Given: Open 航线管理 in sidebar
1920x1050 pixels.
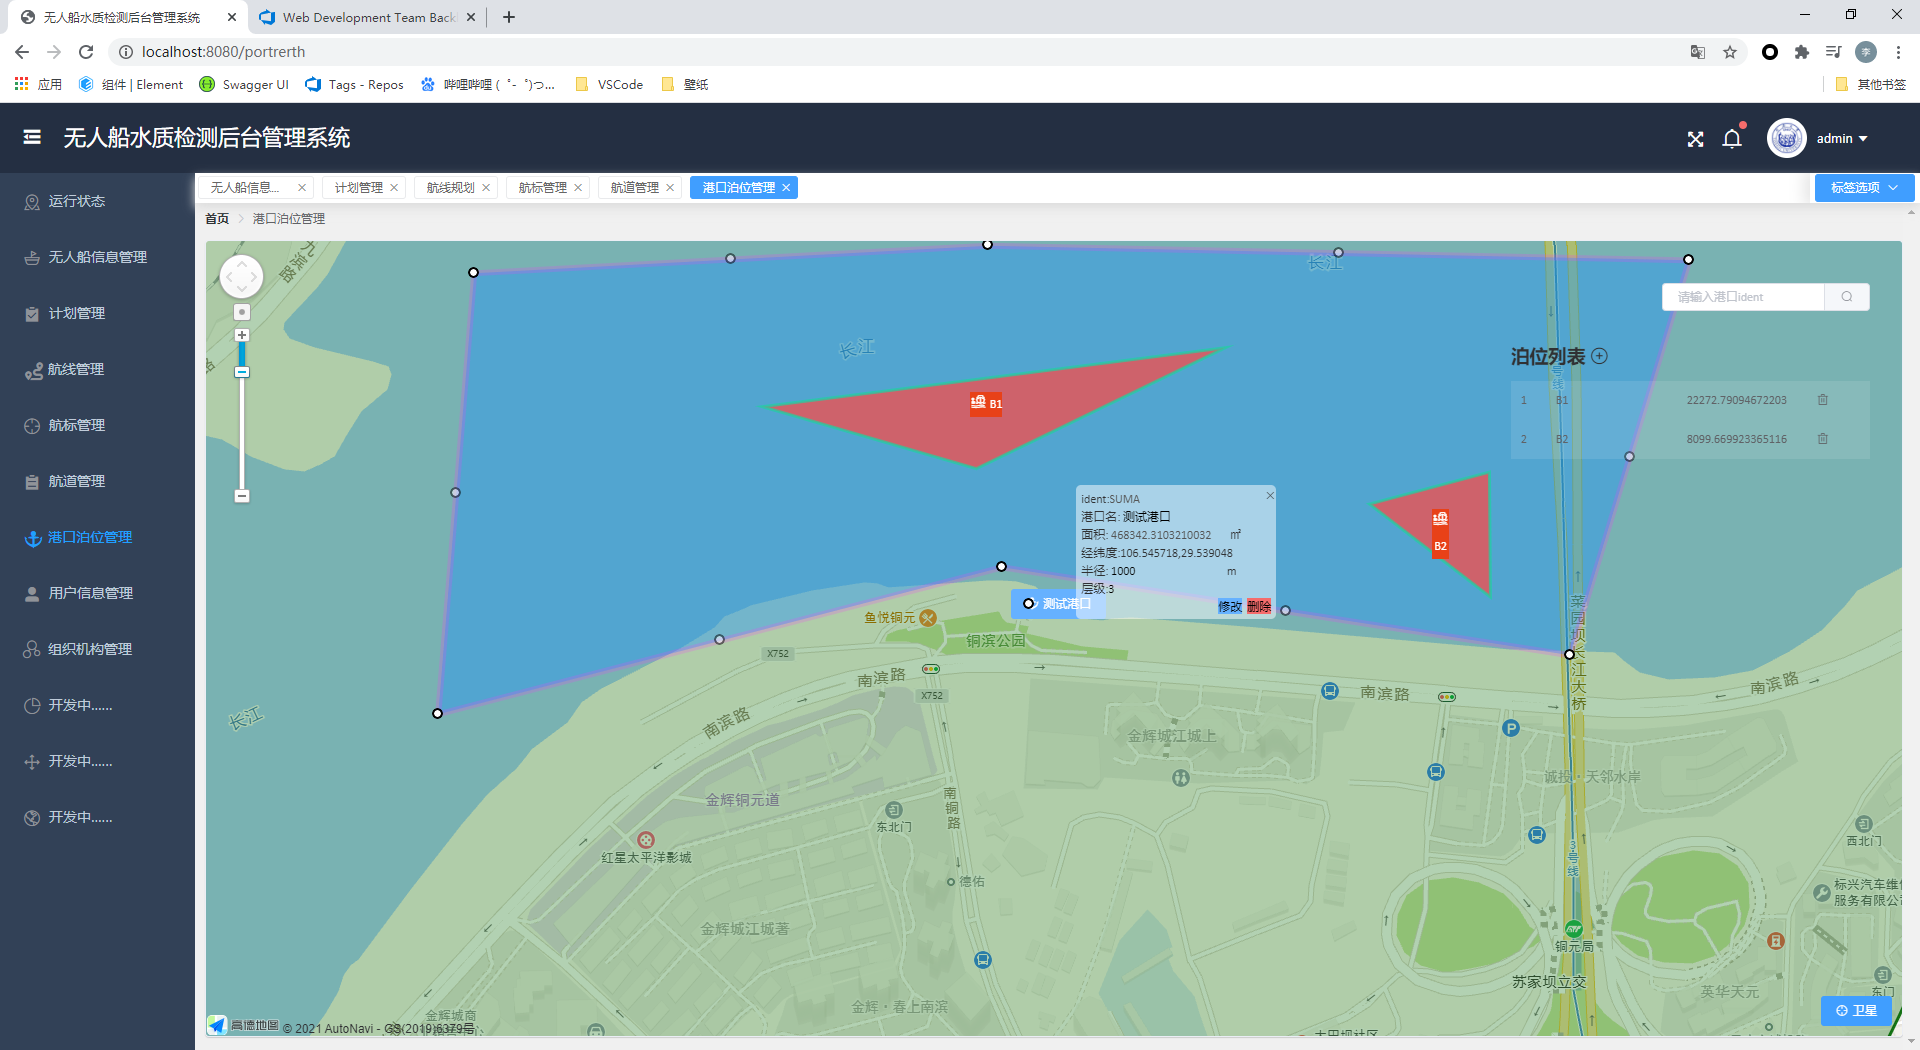Looking at the screenshot, I should [97, 369].
